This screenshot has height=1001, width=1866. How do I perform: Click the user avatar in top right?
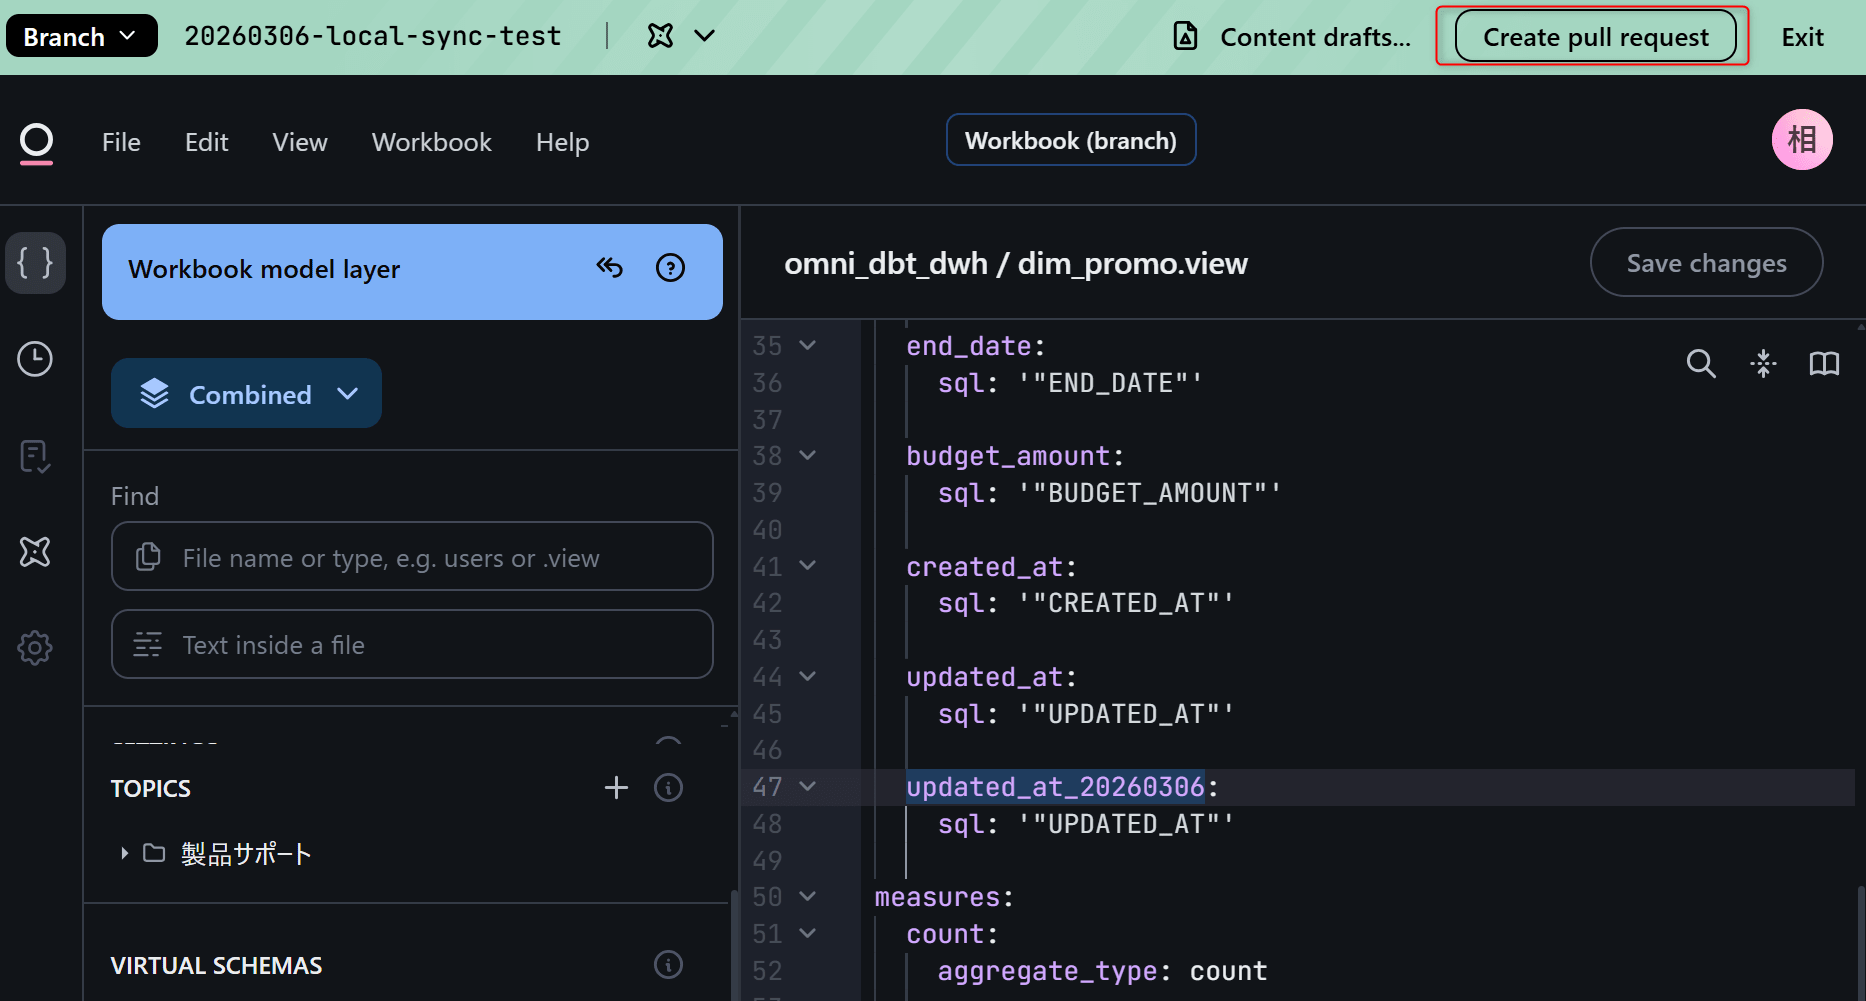[x=1801, y=140]
